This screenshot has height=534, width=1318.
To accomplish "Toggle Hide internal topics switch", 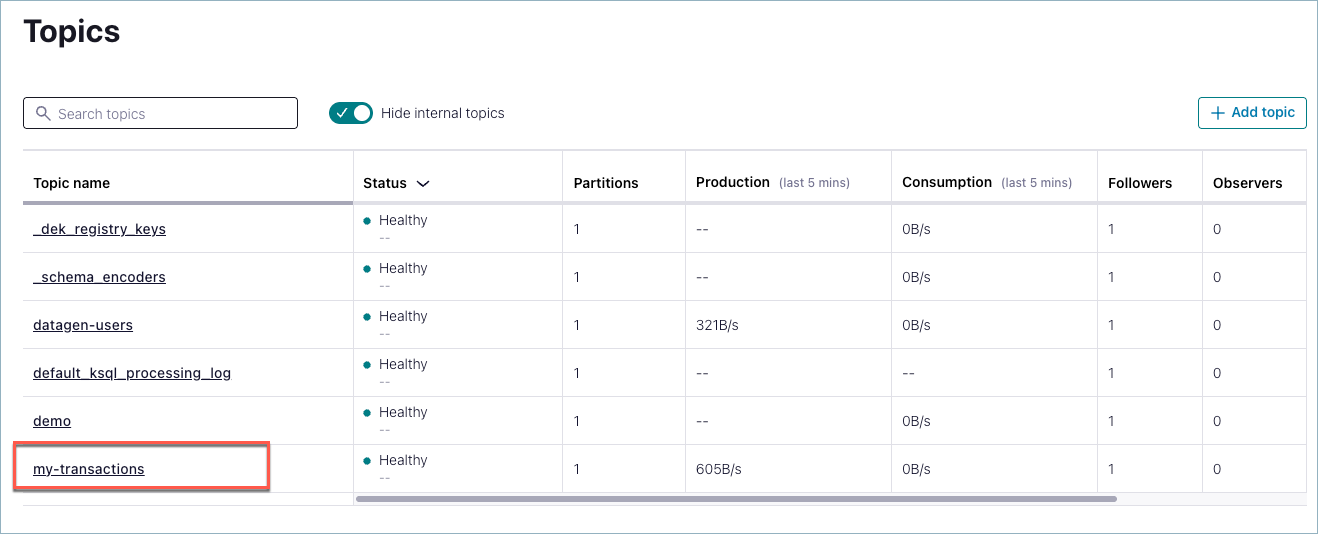I will click(350, 113).
